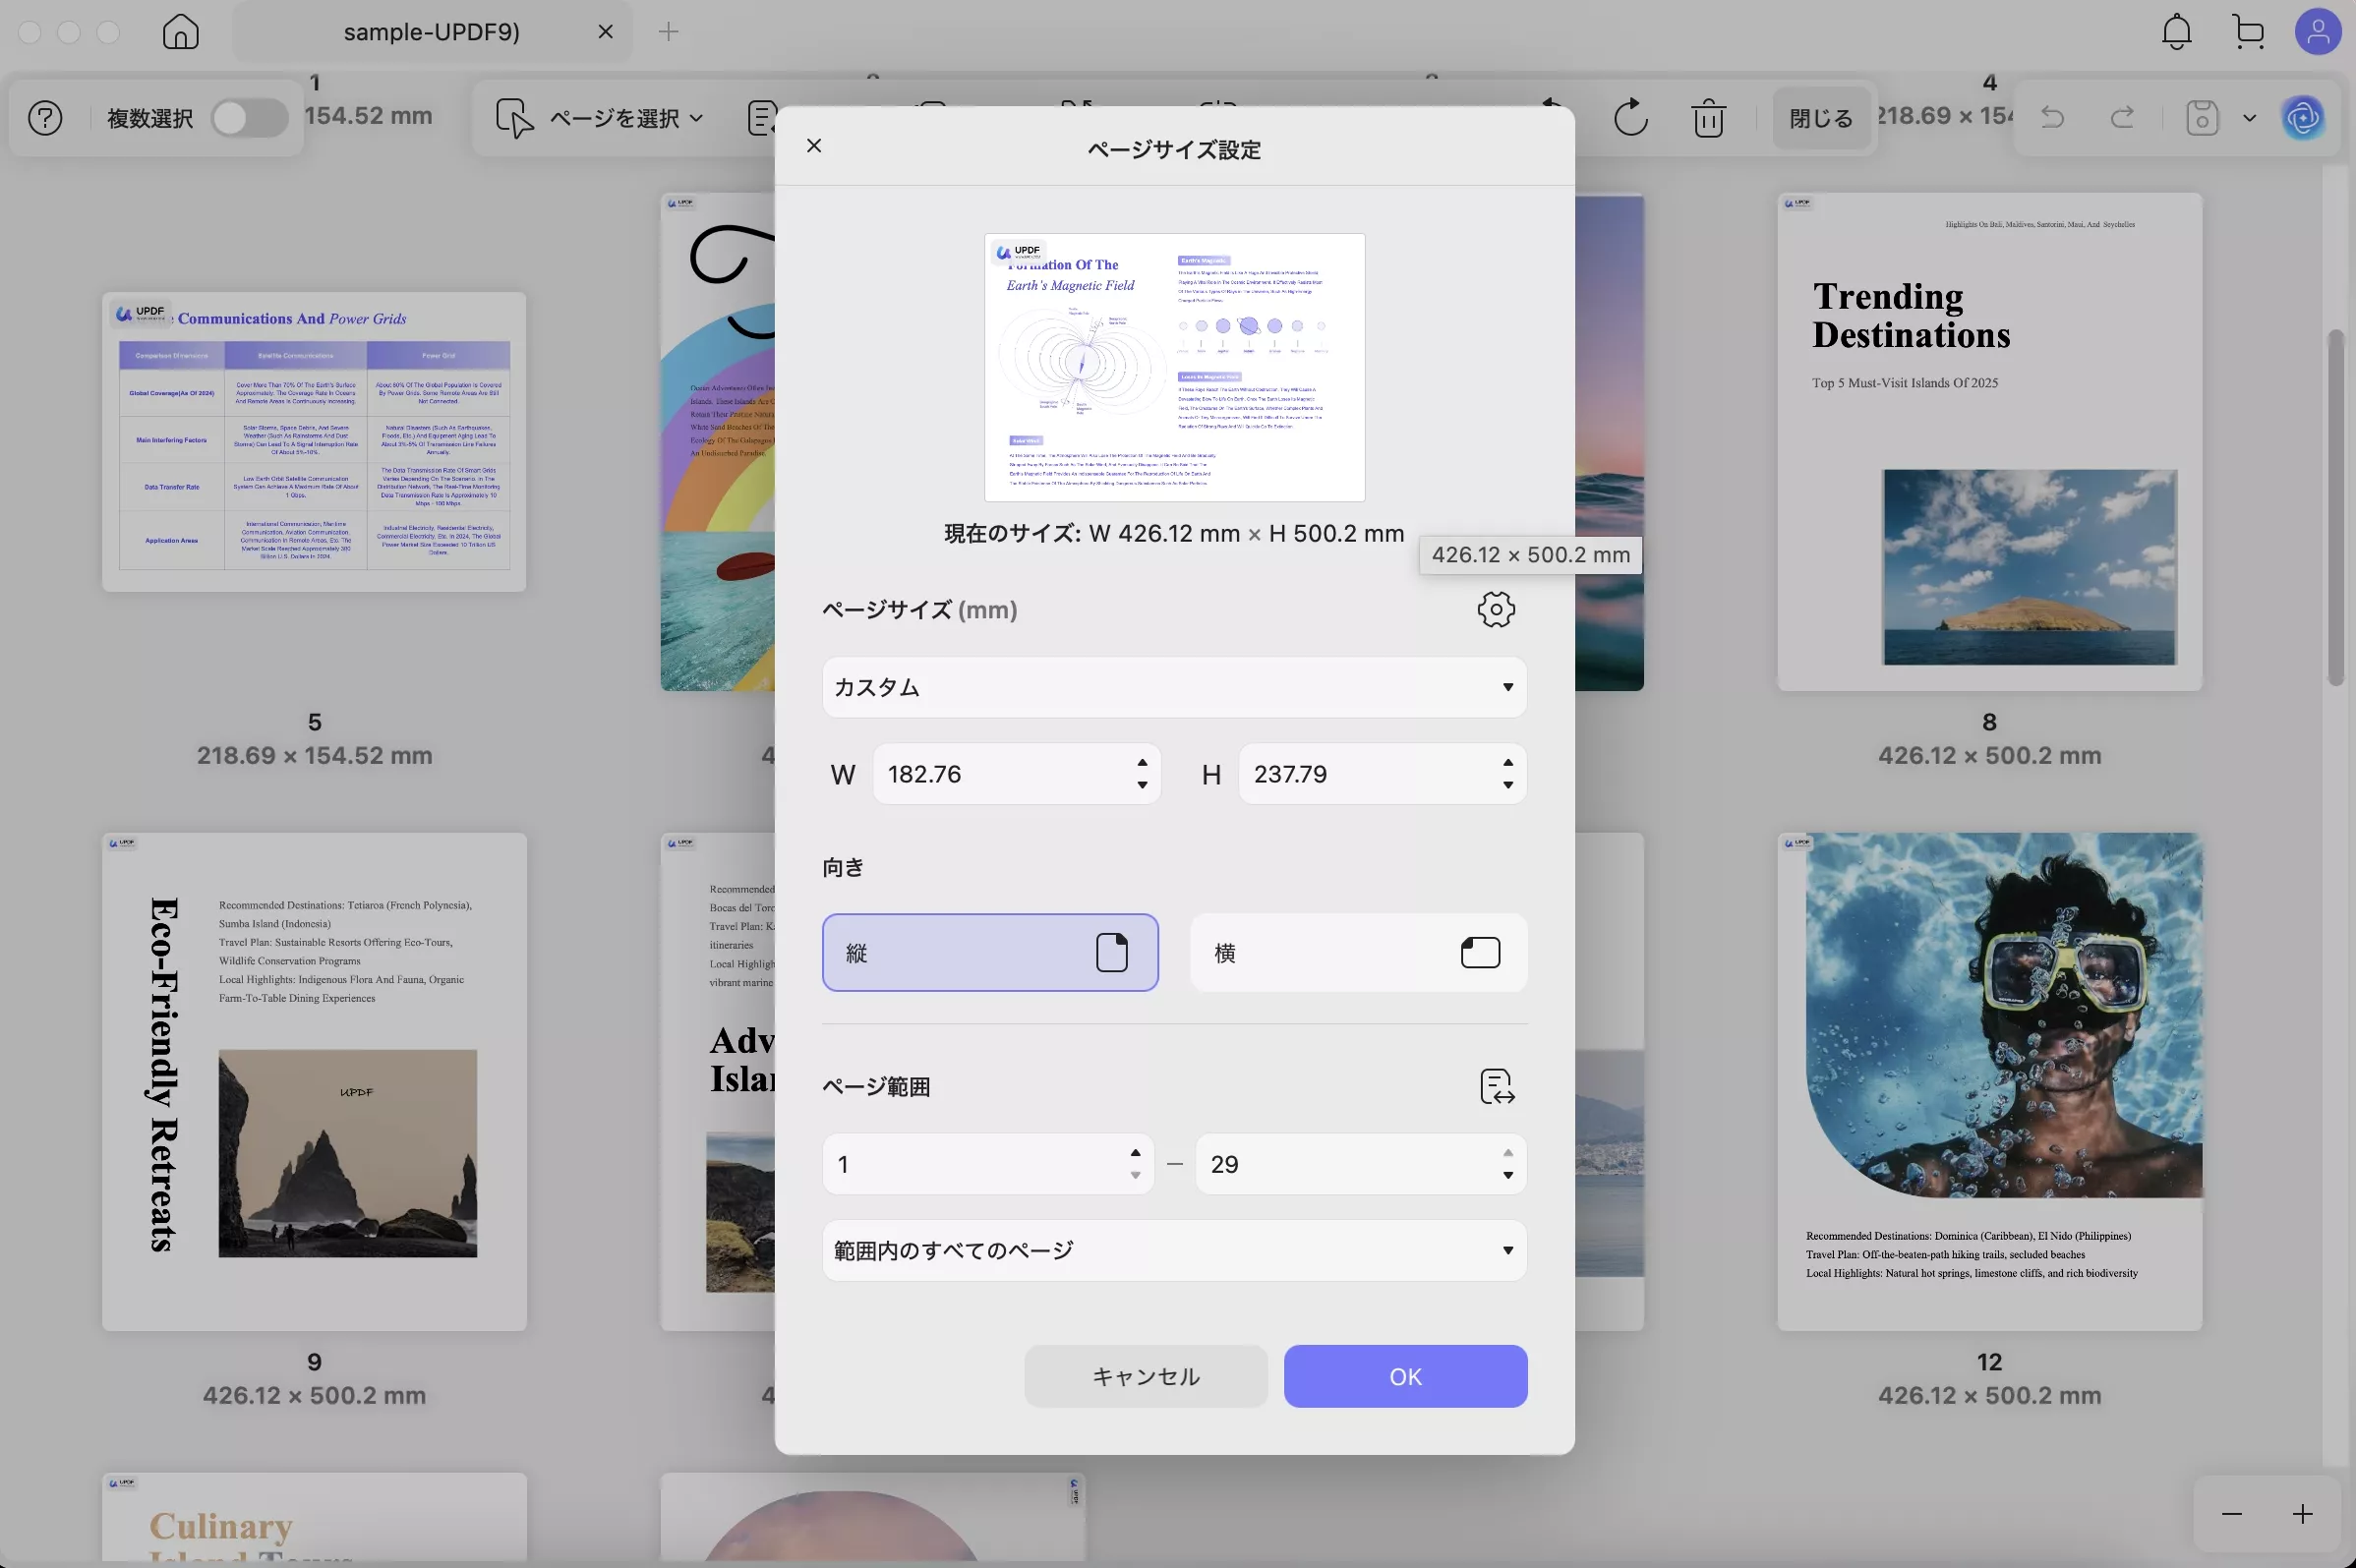The height and width of the screenshot is (1568, 2356).
Task: Click the page size settings gear icon
Action: coord(1495,609)
